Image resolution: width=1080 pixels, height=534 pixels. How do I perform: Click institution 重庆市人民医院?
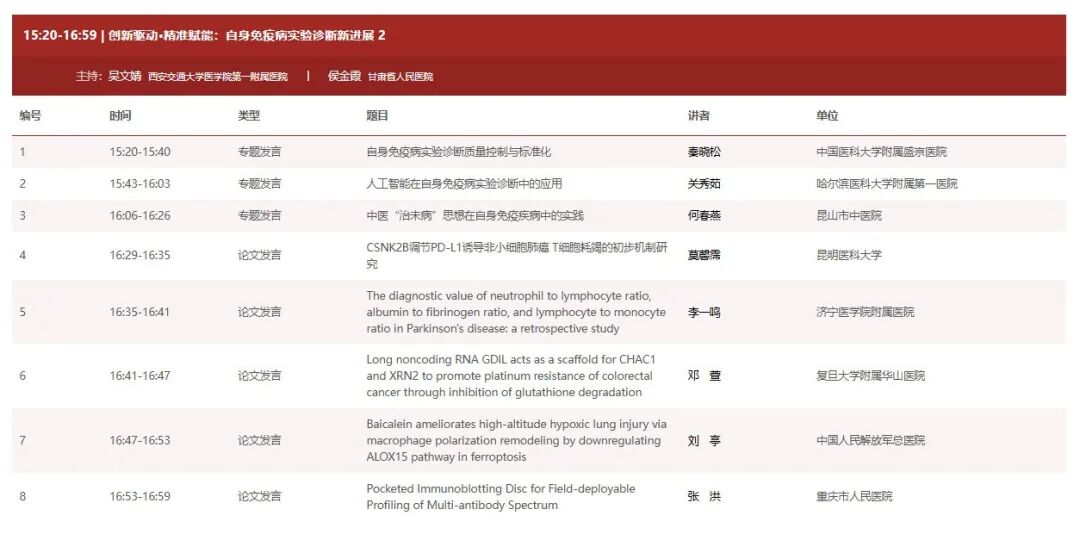click(854, 497)
